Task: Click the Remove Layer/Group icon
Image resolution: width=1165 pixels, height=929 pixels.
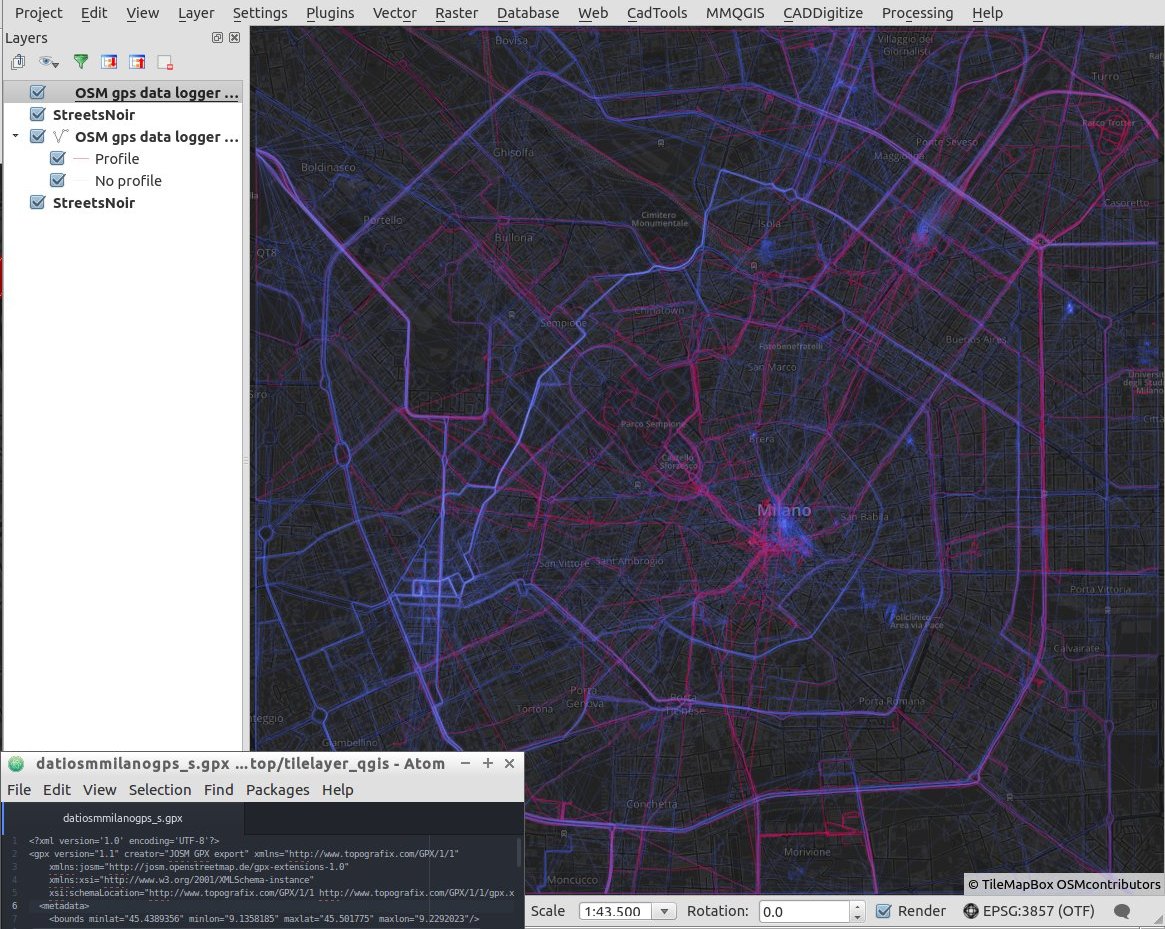Action: pyautogui.click(x=165, y=63)
